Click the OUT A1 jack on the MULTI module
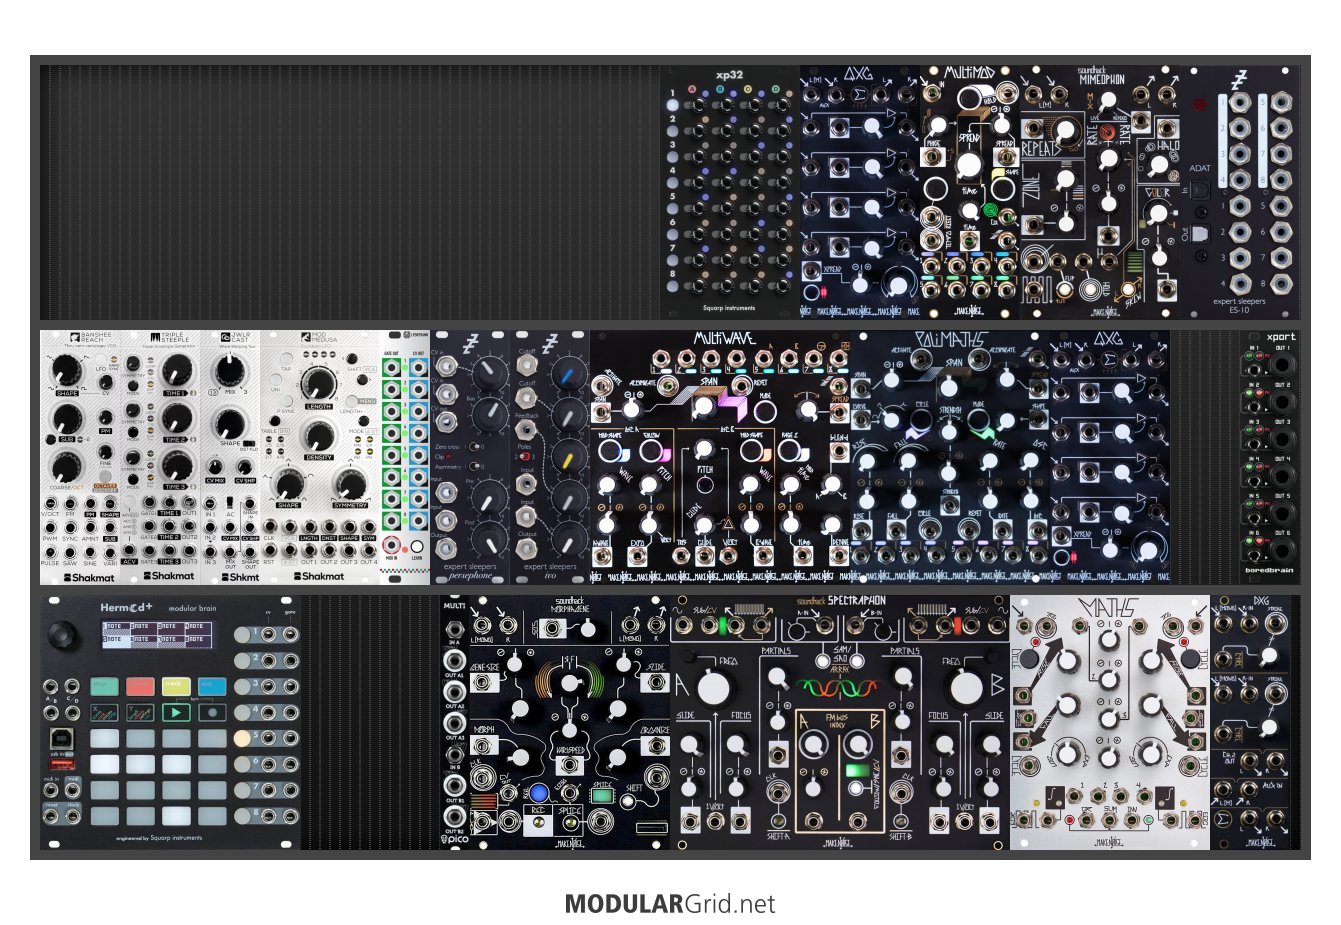The image size is (1341, 925). 455,660
